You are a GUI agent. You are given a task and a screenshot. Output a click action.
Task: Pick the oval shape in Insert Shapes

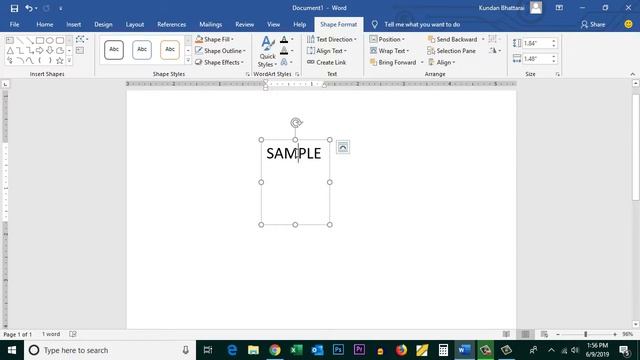pos(50,40)
